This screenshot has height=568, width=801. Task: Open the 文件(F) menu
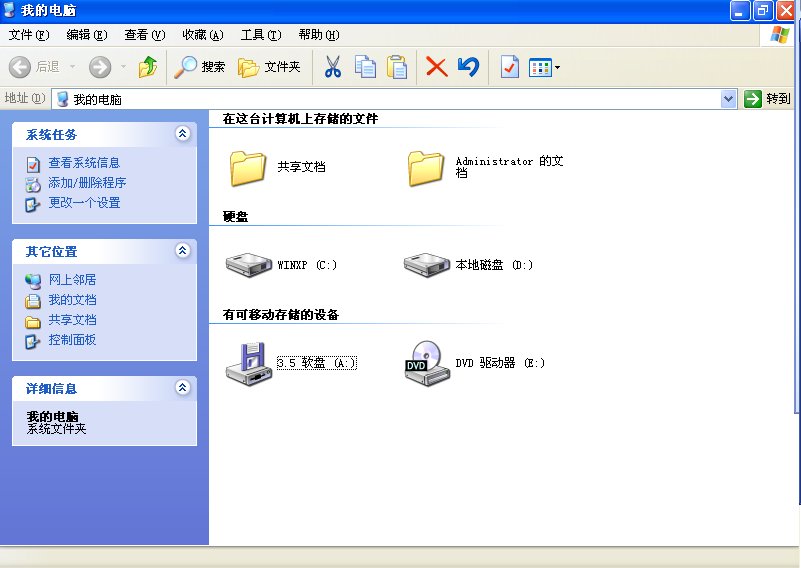29,35
